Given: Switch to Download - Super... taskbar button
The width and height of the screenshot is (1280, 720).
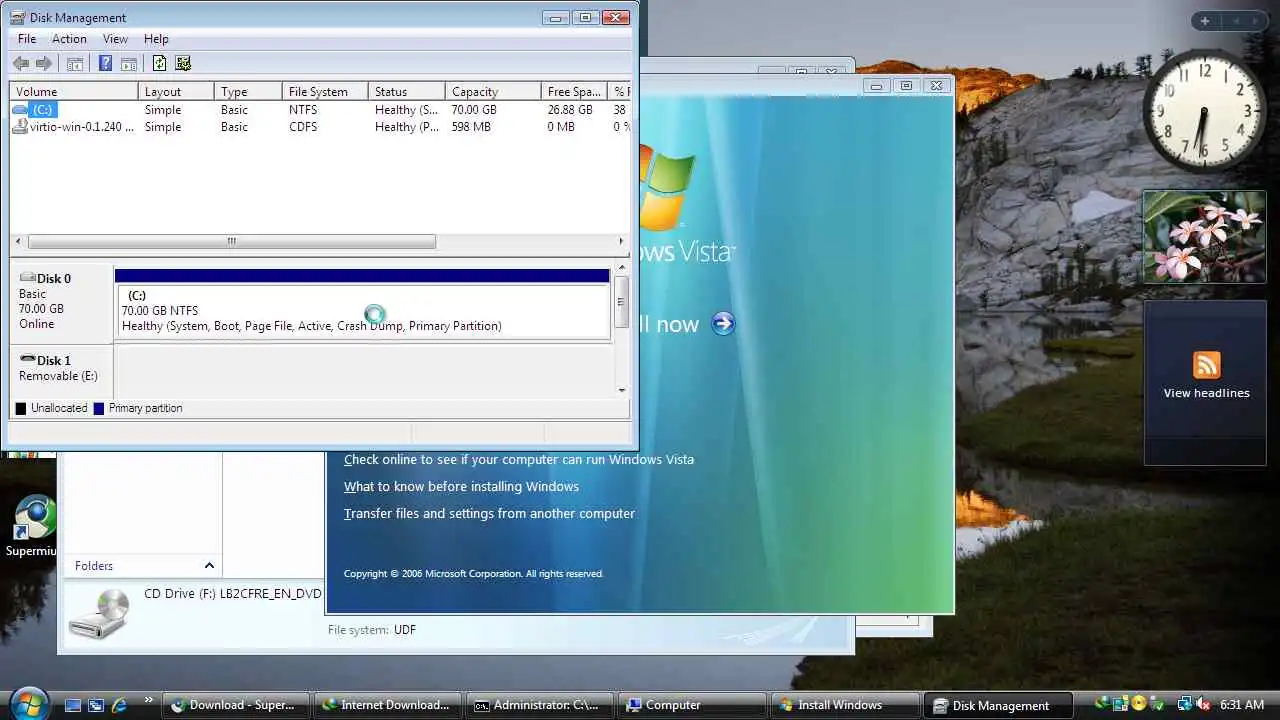Looking at the screenshot, I should 235,705.
